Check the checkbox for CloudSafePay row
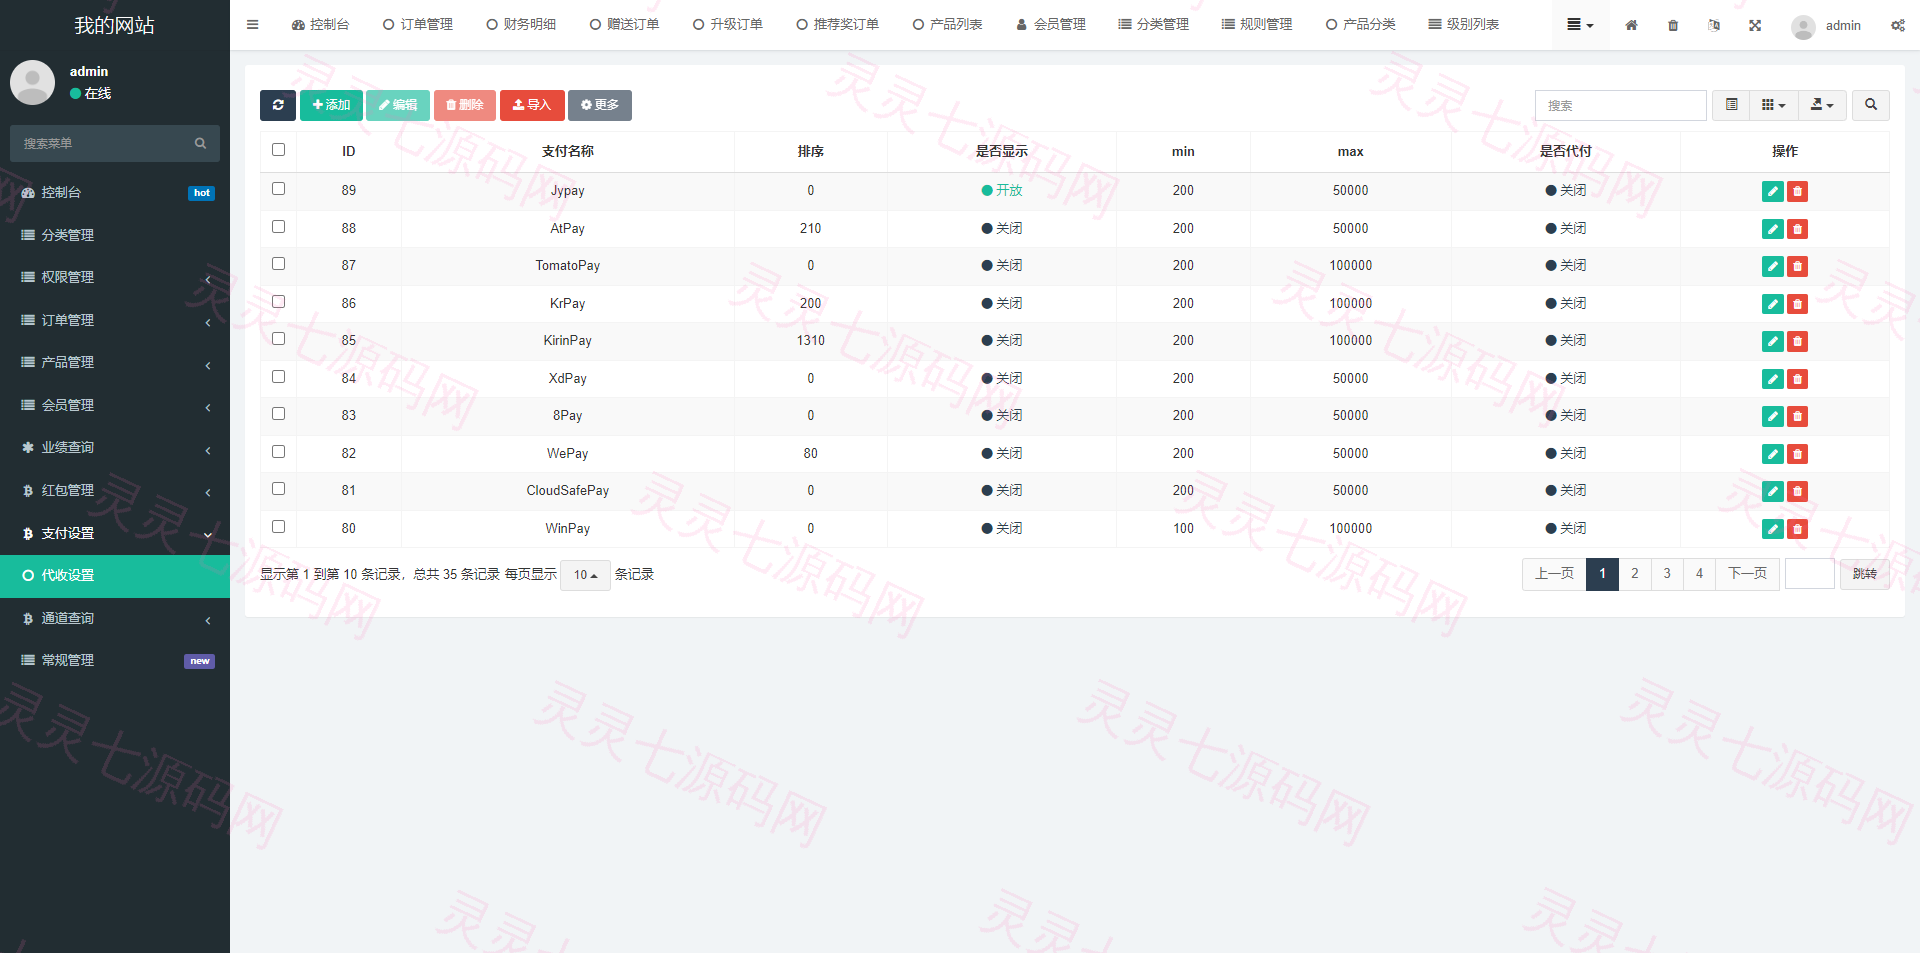1920x953 pixels. (x=278, y=489)
